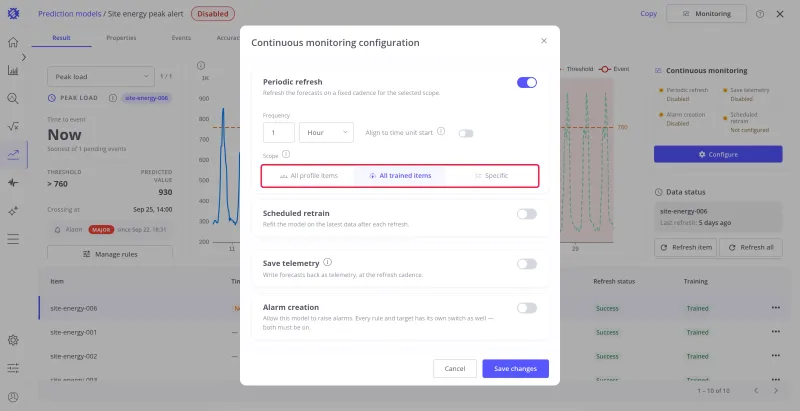The width and height of the screenshot is (800, 411).
Task: Click the Monitoring button
Action: coord(706,14)
